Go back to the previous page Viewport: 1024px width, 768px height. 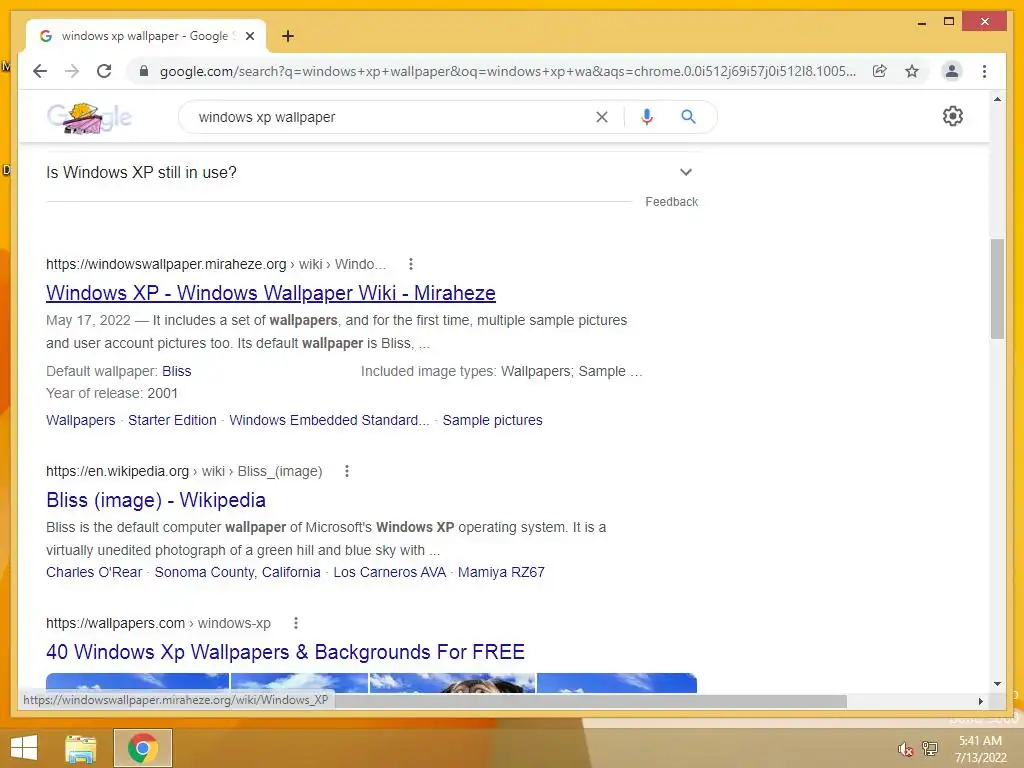click(40, 71)
